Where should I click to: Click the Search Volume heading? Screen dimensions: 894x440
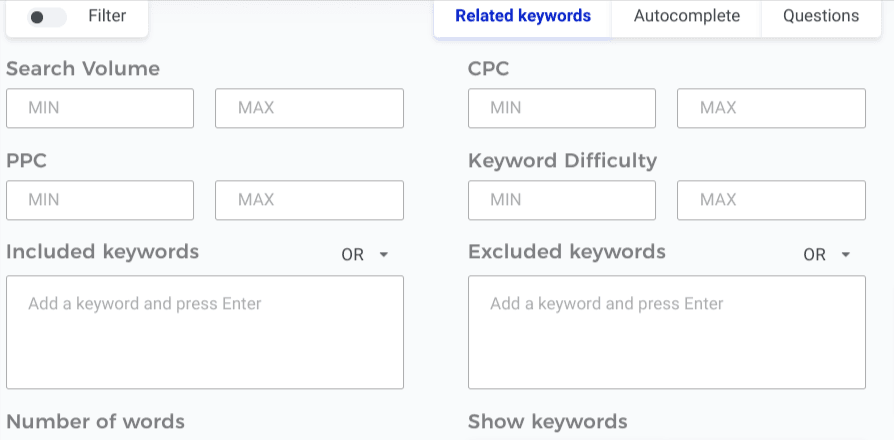[83, 69]
